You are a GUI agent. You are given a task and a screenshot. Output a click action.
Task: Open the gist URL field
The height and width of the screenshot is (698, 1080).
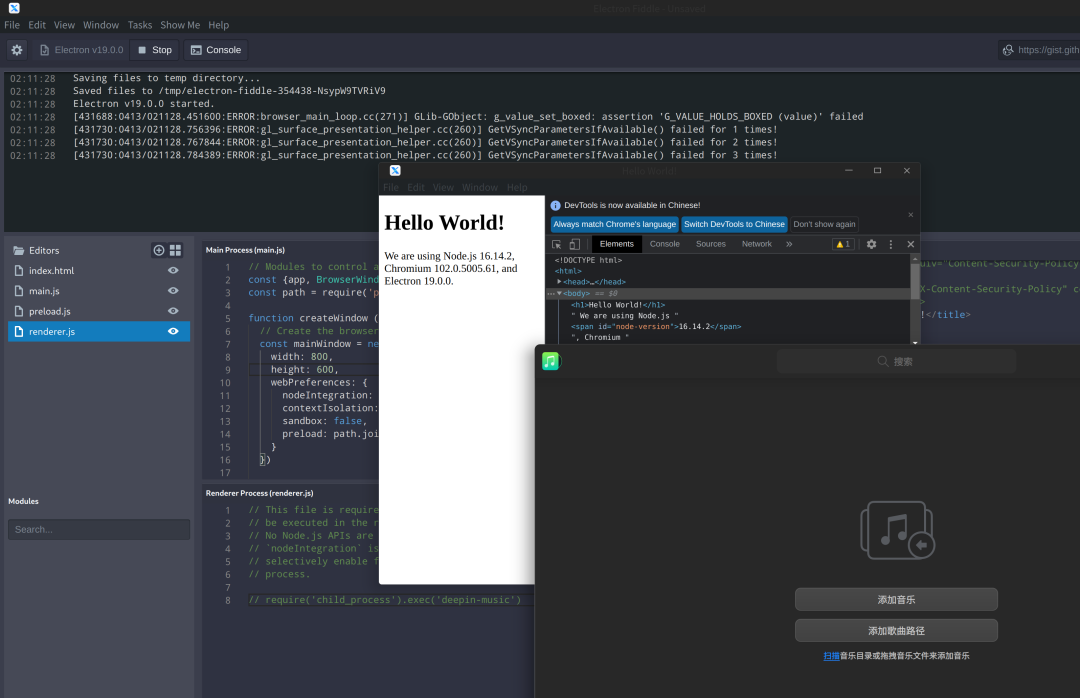tap(1040, 50)
